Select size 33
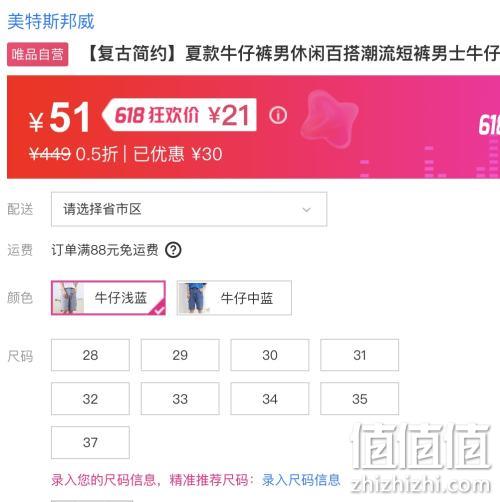This screenshot has width=500, height=502. point(180,399)
